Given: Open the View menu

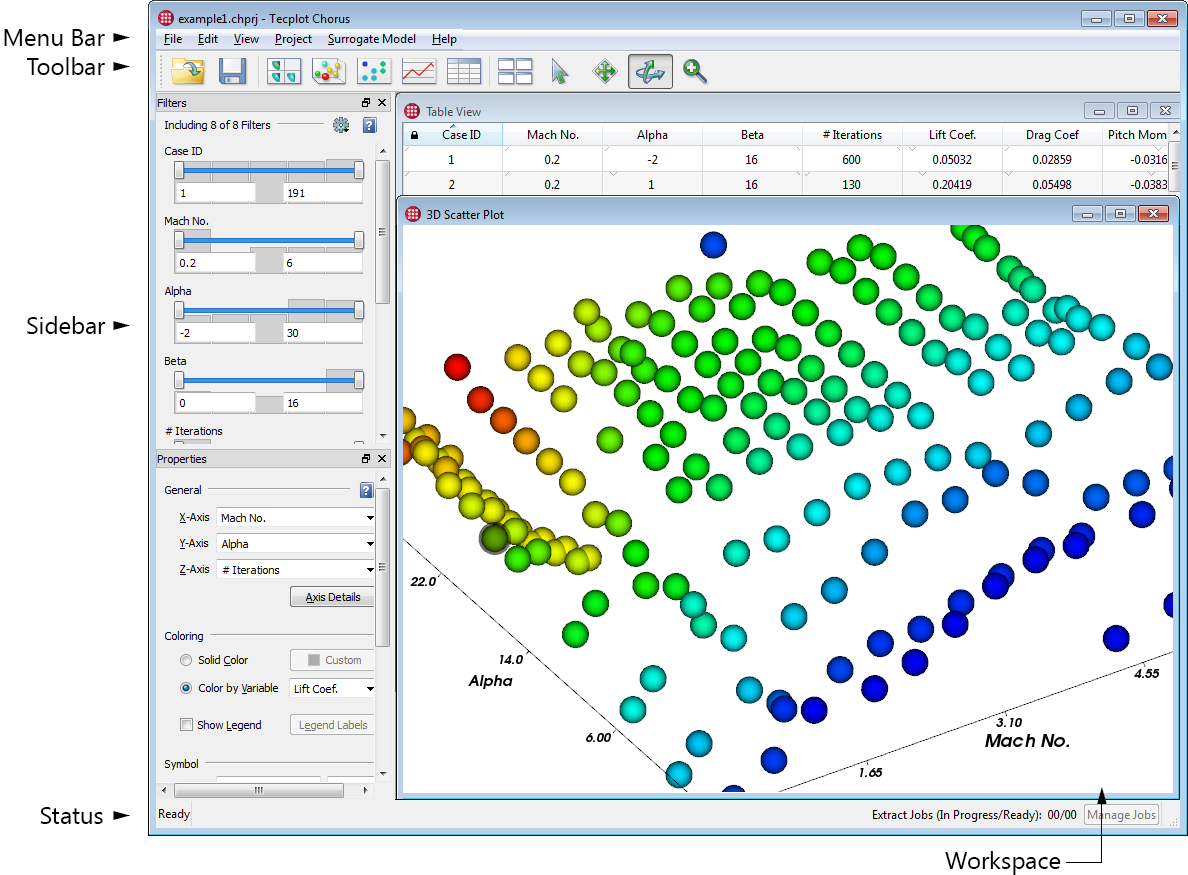Looking at the screenshot, I should [x=246, y=39].
